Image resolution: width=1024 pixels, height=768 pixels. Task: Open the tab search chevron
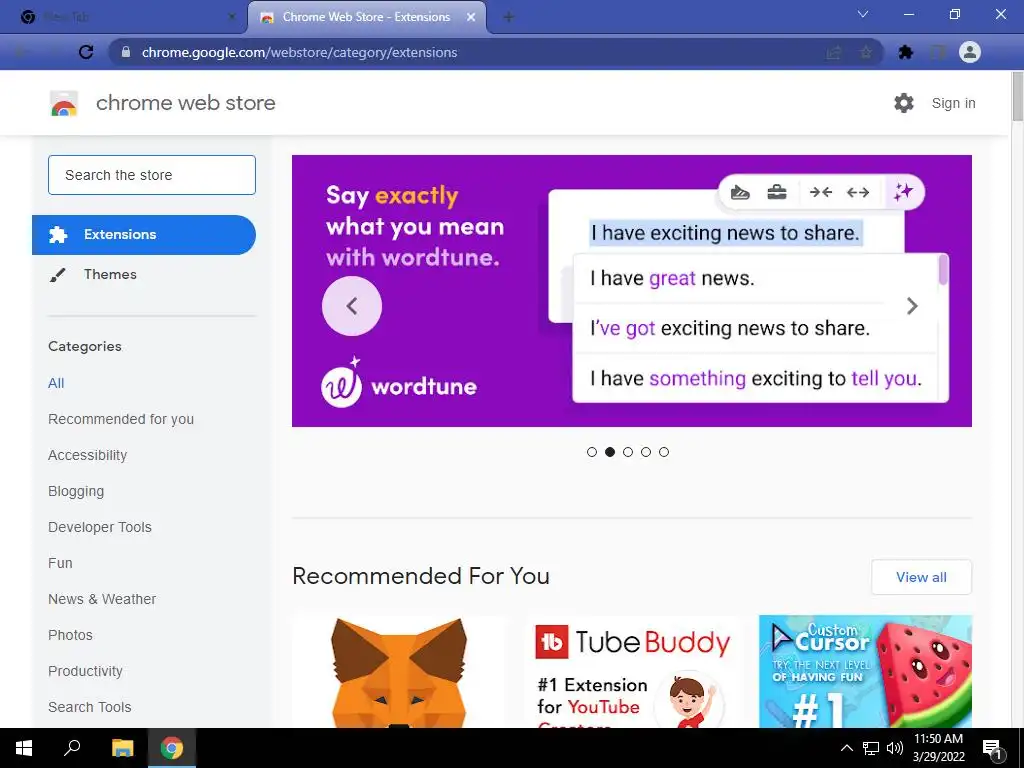863,14
